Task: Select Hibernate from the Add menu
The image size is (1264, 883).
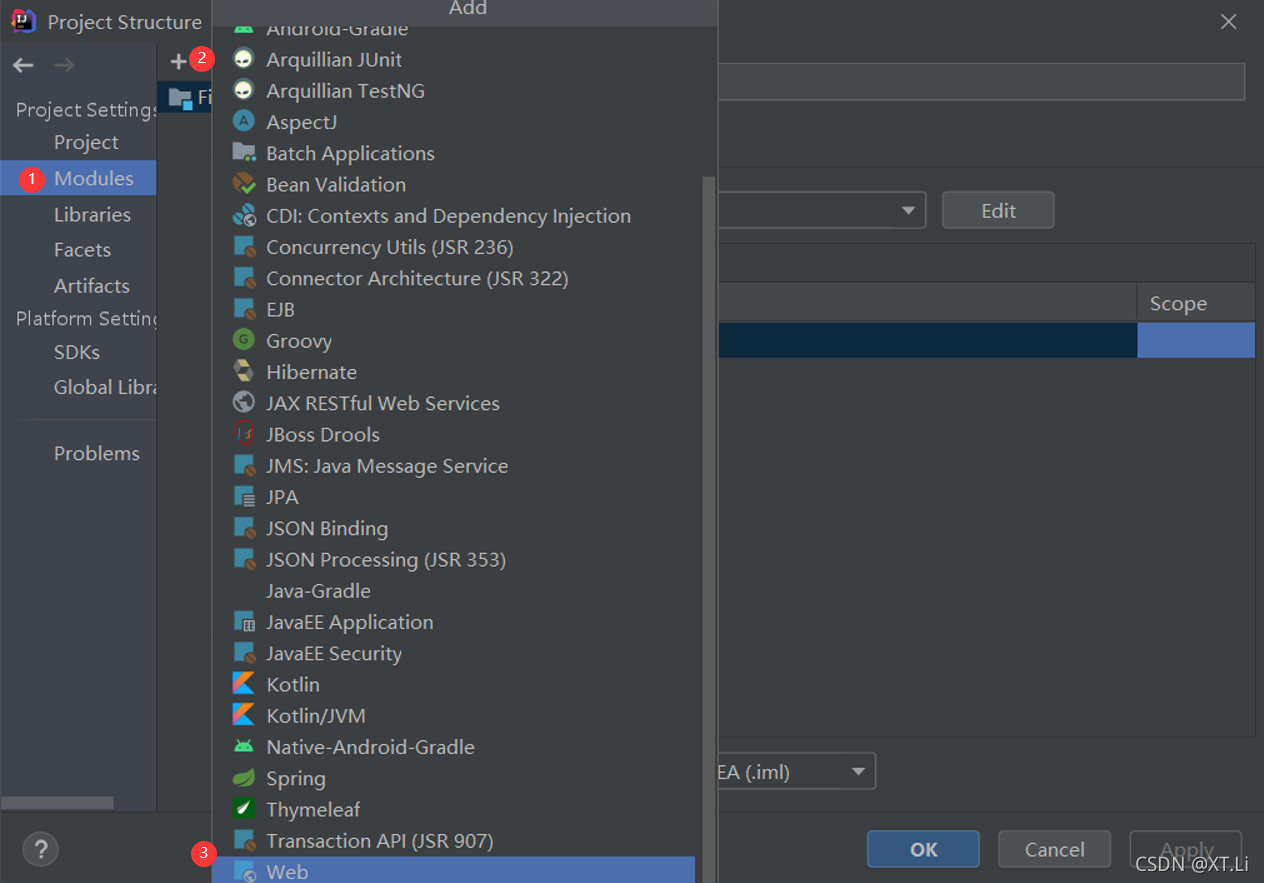Action: (x=453, y=372)
